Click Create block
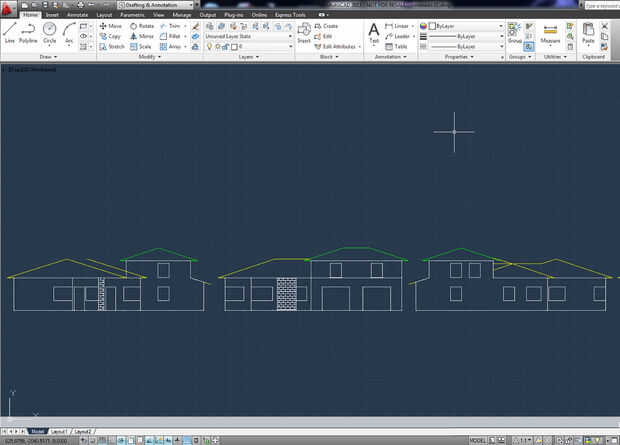The height and width of the screenshot is (445, 620). coord(326,26)
